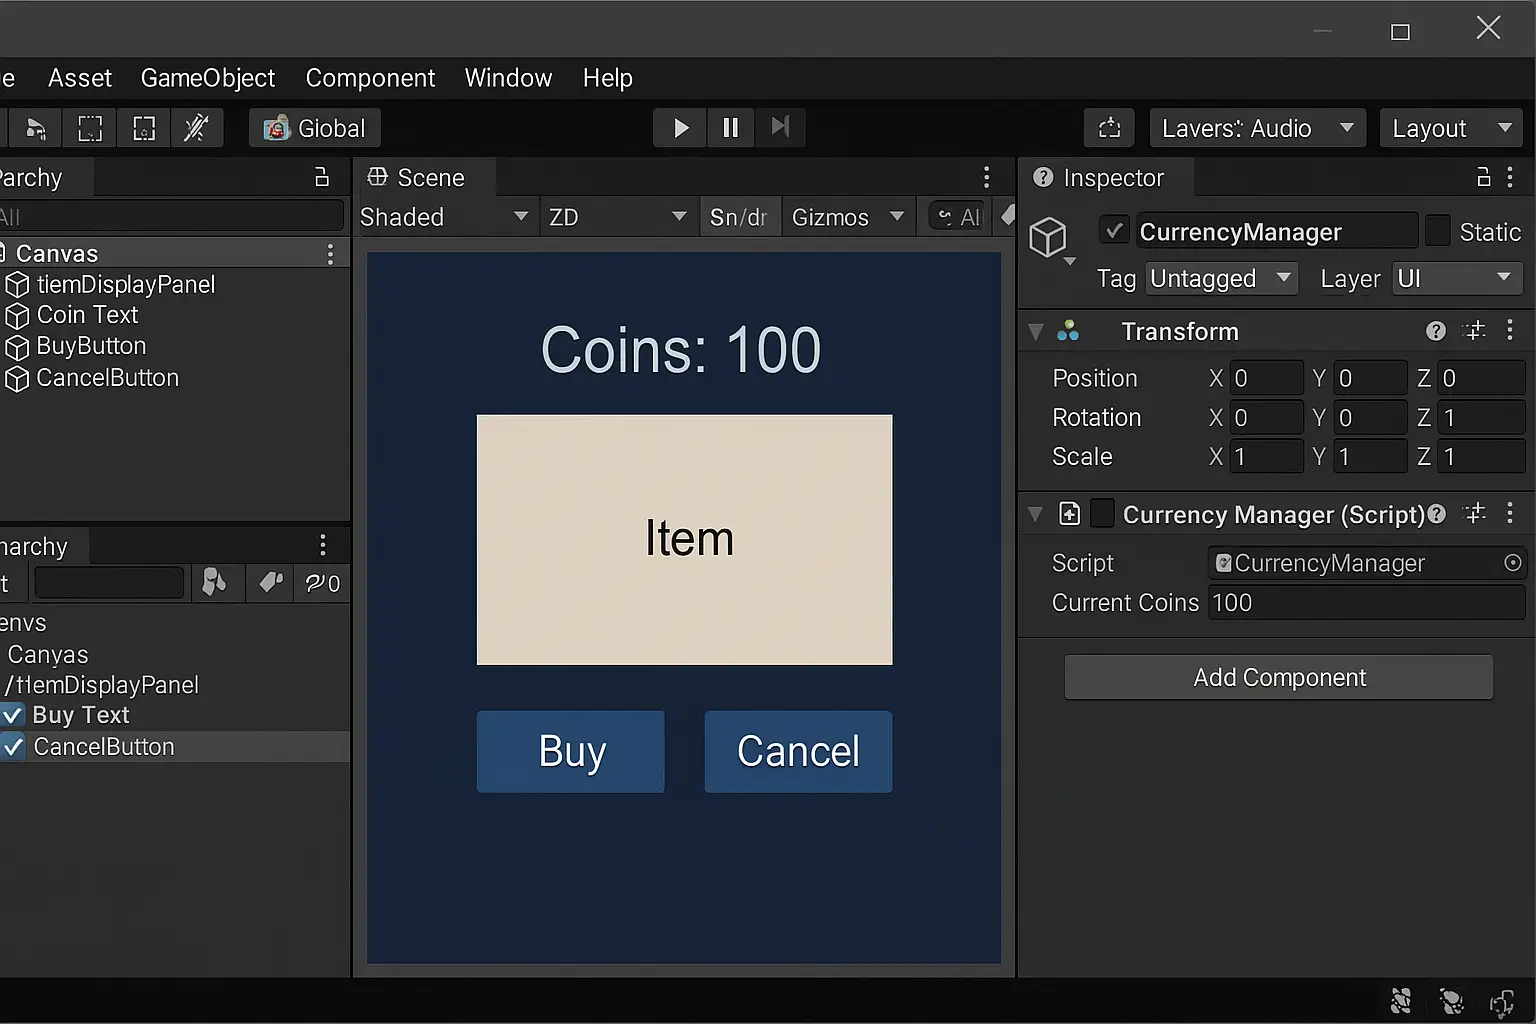
Task: Collapse the Transform component foldout
Action: tap(1036, 331)
